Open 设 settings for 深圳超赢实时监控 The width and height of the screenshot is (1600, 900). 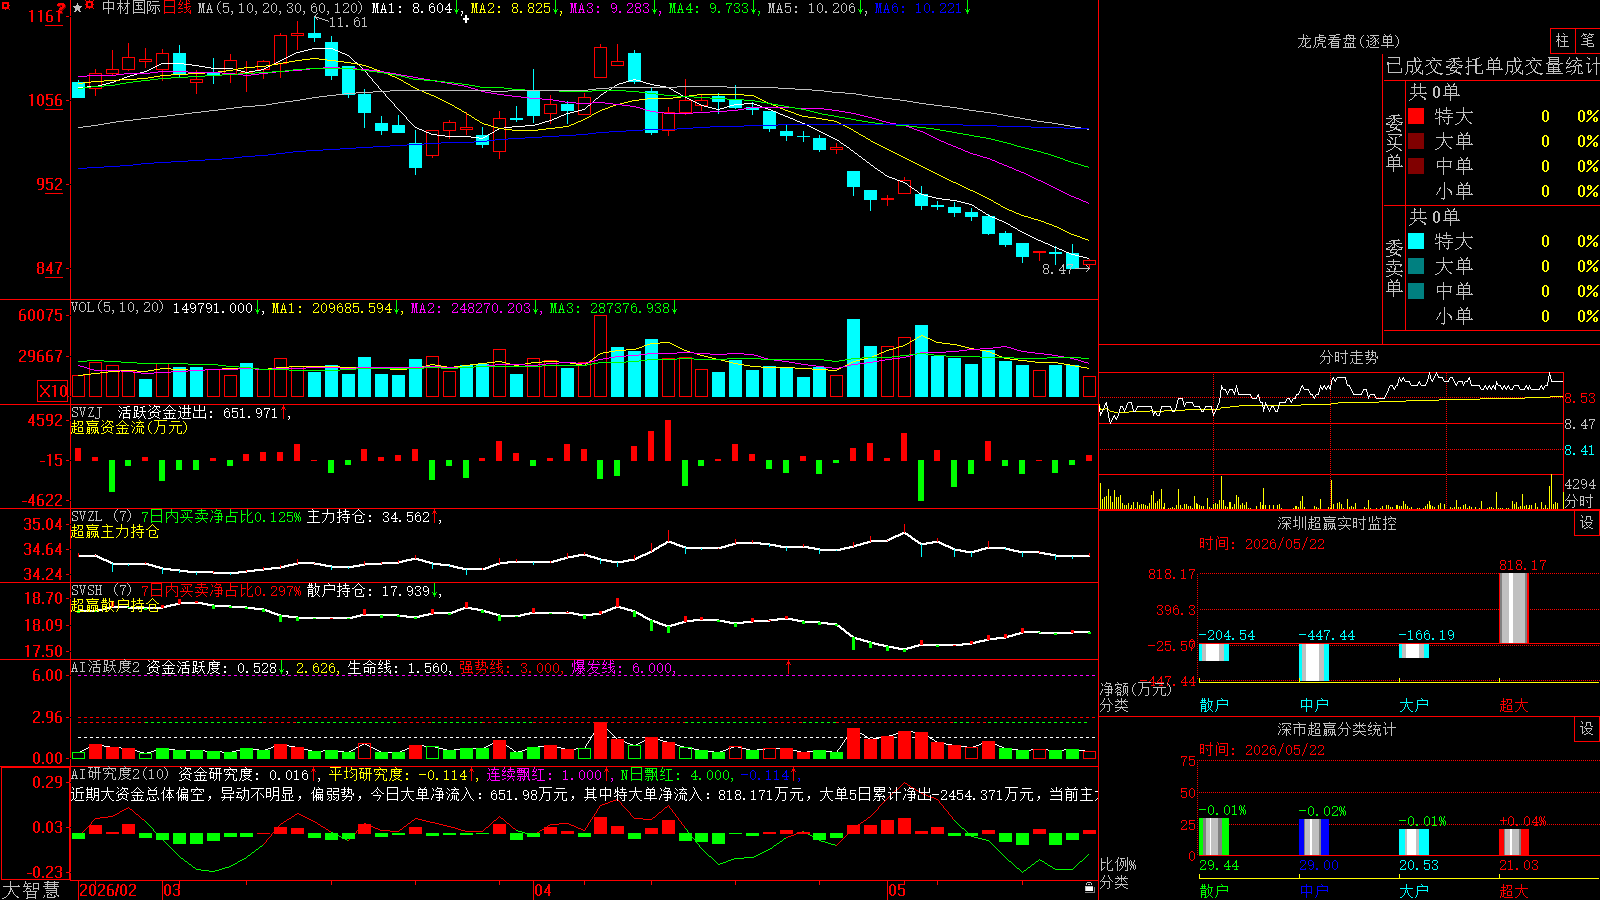[1586, 523]
